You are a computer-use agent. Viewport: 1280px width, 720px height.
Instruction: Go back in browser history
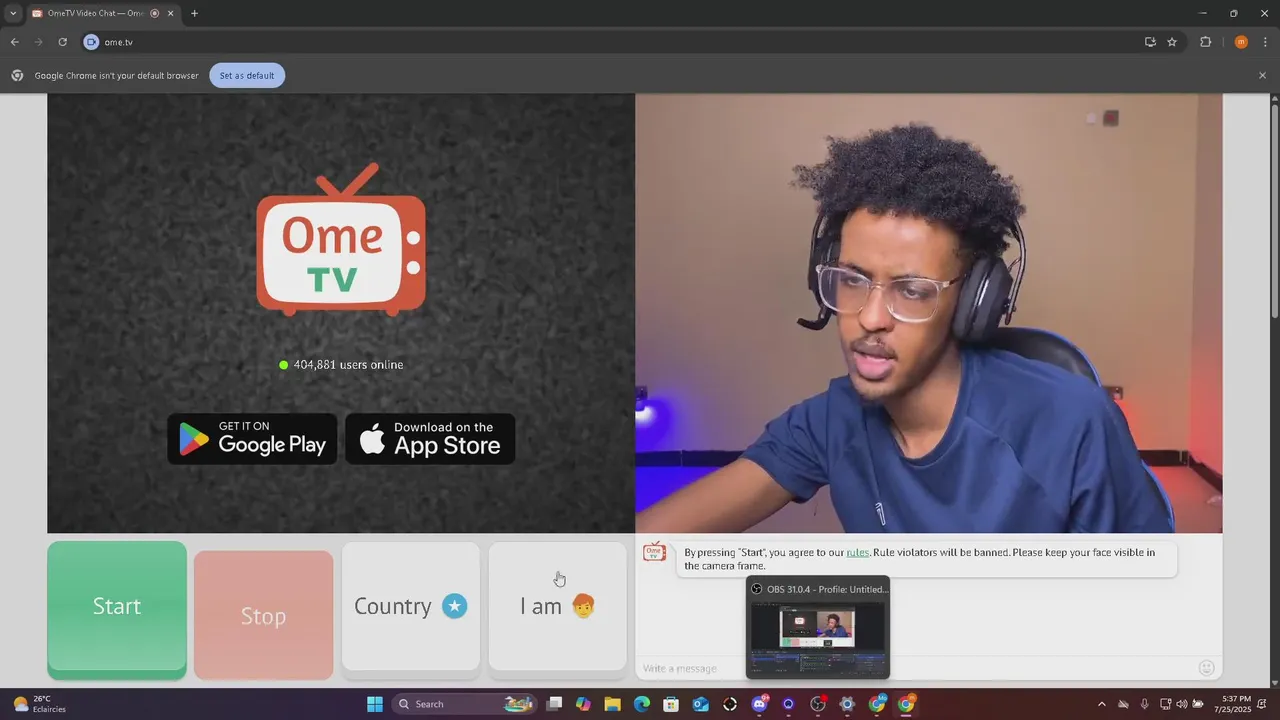pyautogui.click(x=14, y=42)
